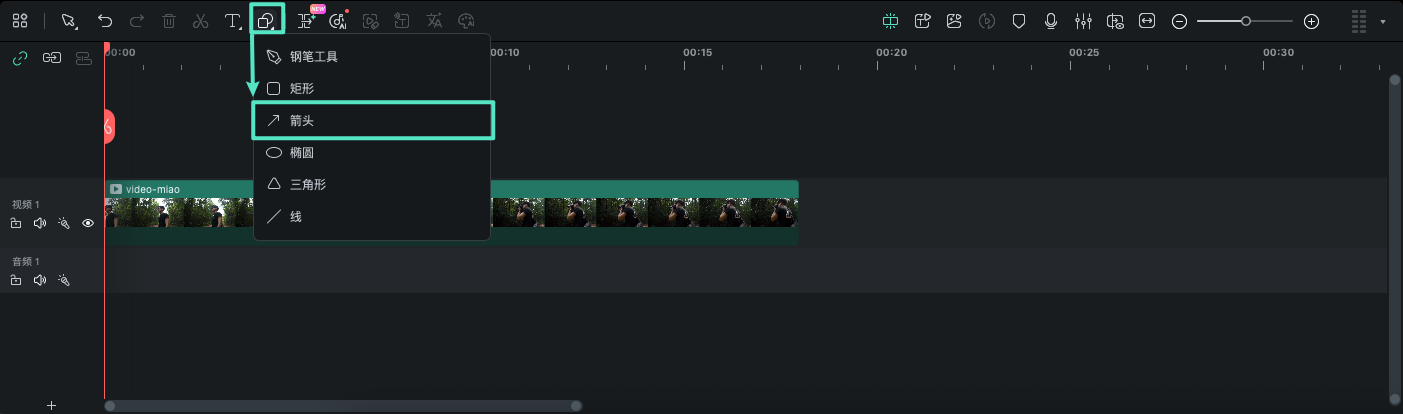Click the trash delete icon
Image resolution: width=1403 pixels, height=414 pixels.
[x=169, y=20]
